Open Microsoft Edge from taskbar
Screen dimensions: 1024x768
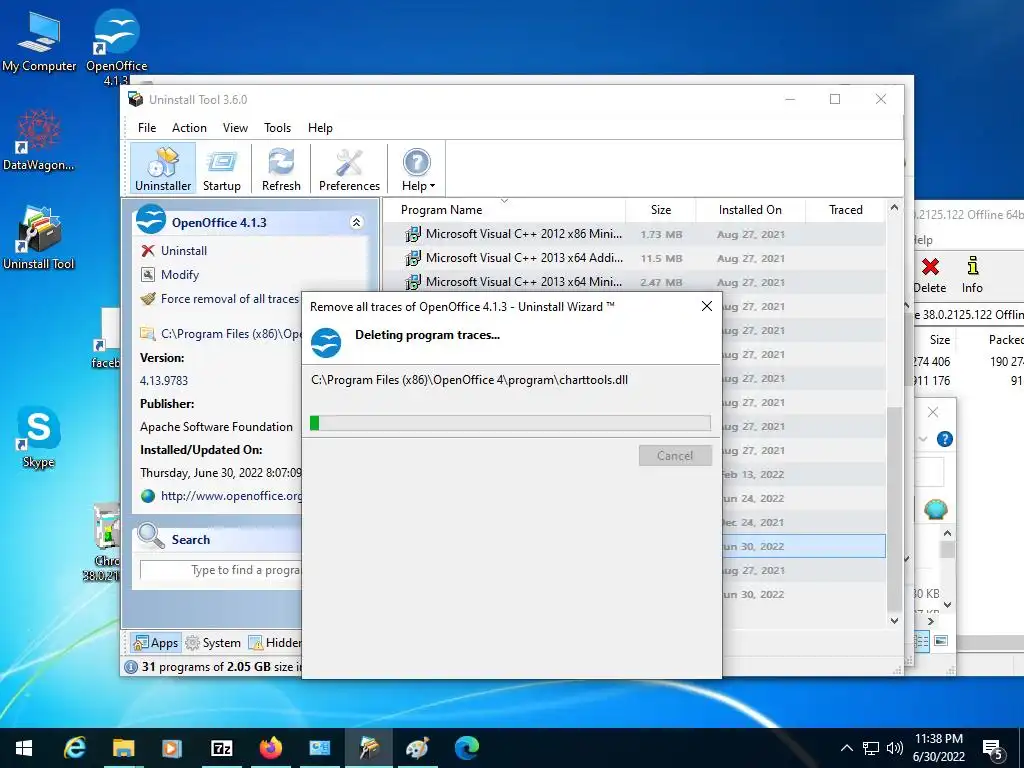[466, 748]
